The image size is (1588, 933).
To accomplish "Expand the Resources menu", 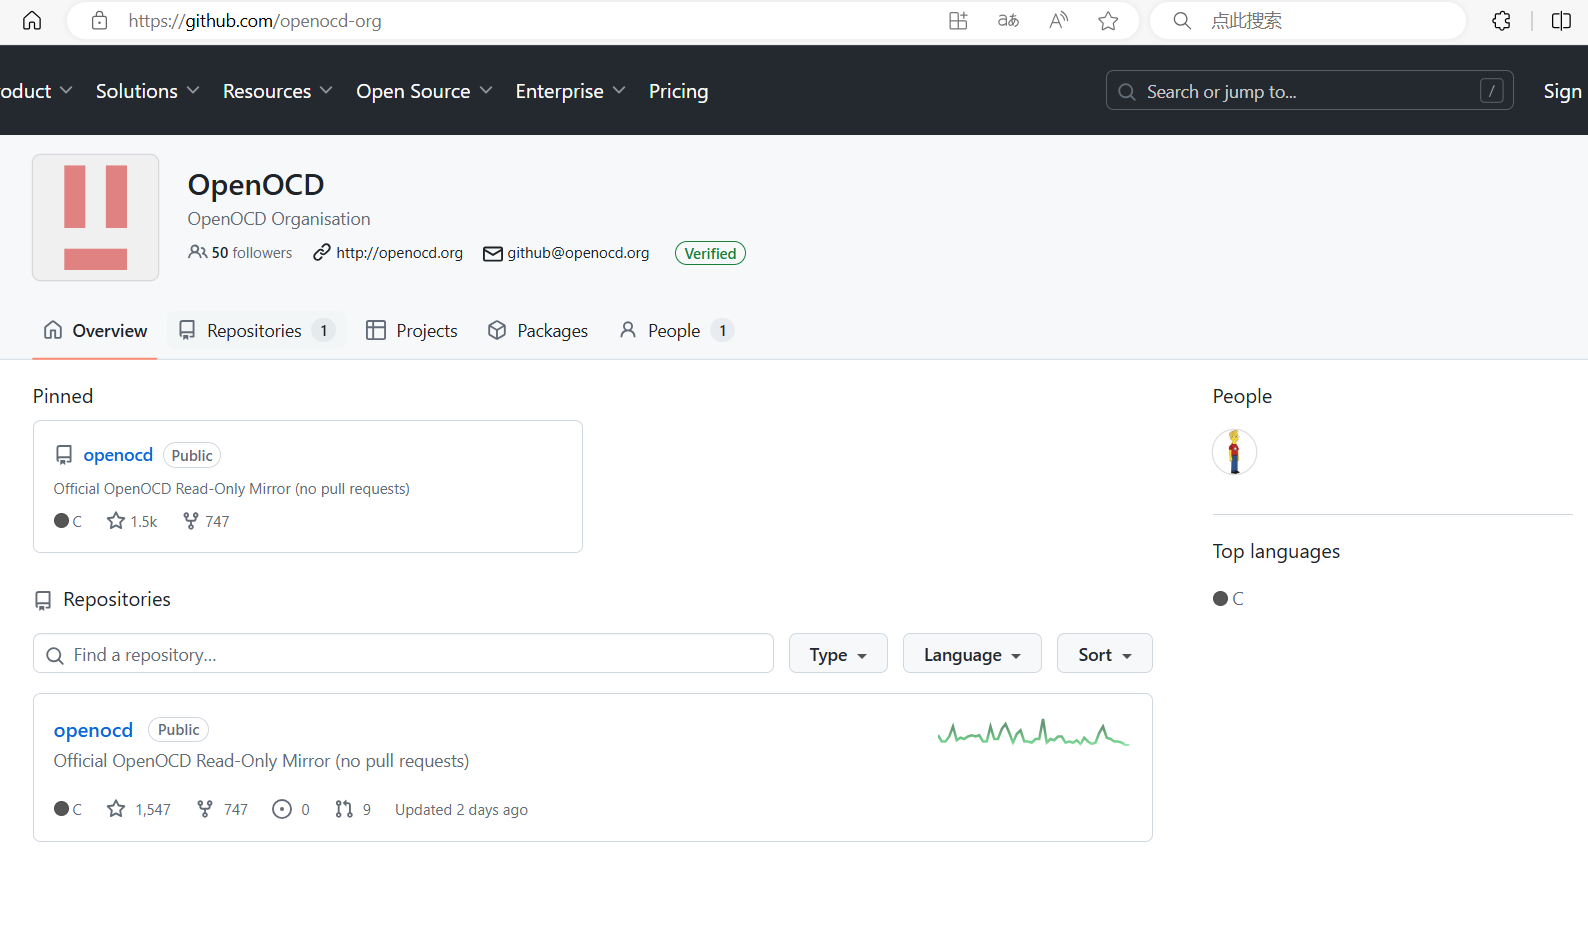I will (x=278, y=91).
